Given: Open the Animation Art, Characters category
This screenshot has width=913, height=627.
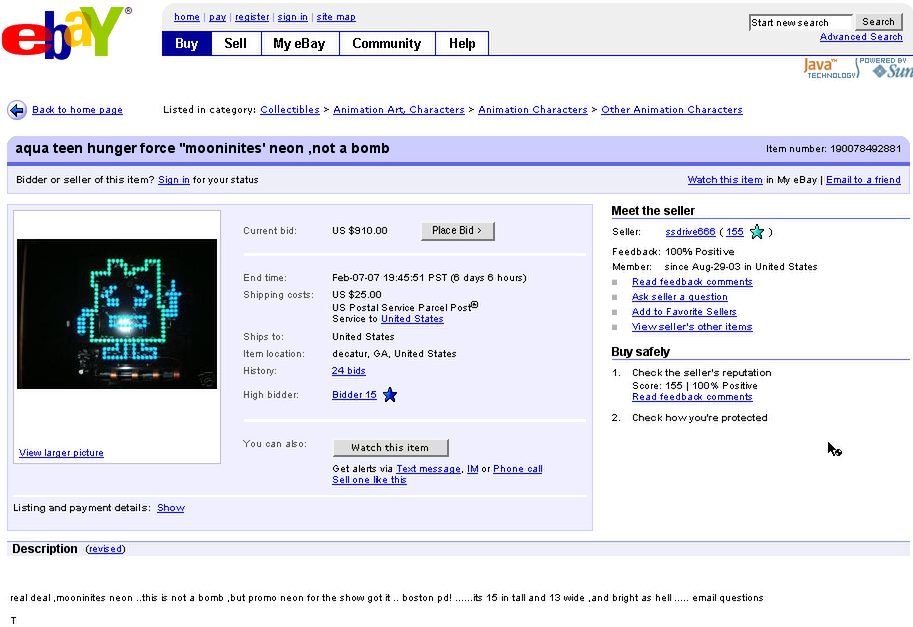Looking at the screenshot, I should [398, 110].
